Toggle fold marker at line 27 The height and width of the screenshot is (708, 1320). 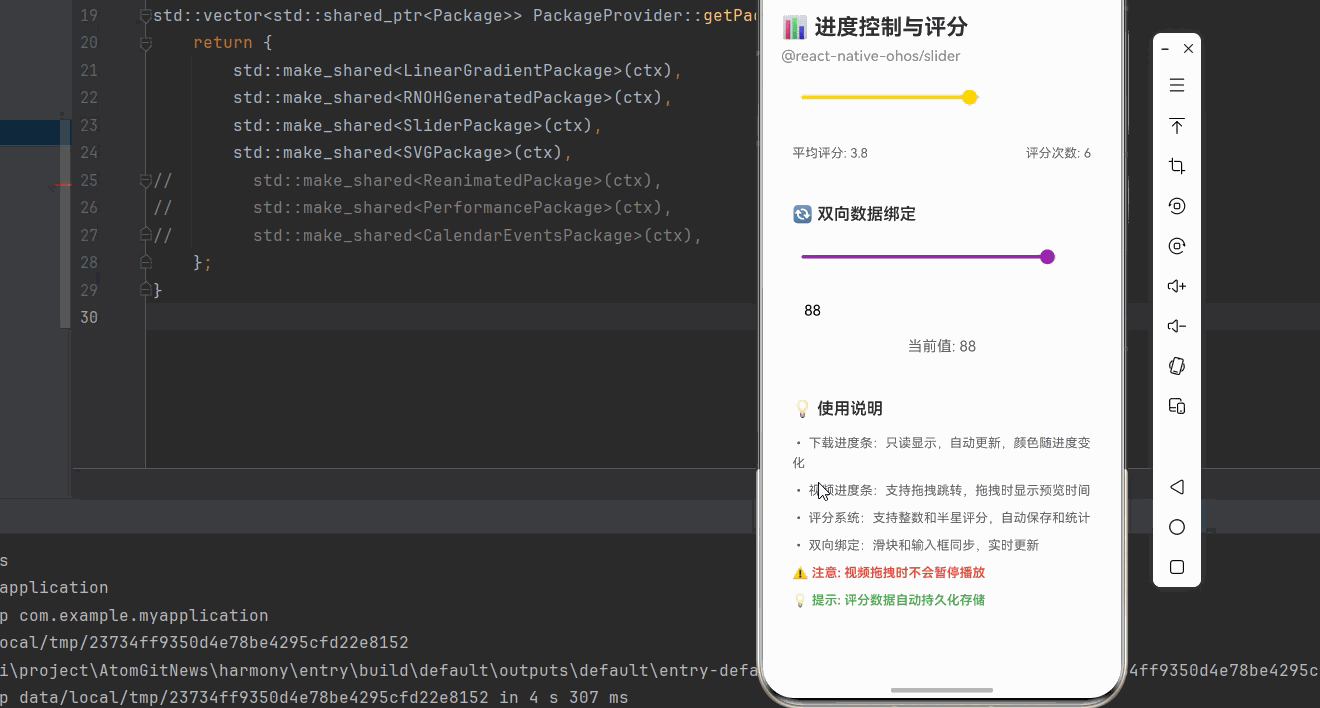[146, 235]
